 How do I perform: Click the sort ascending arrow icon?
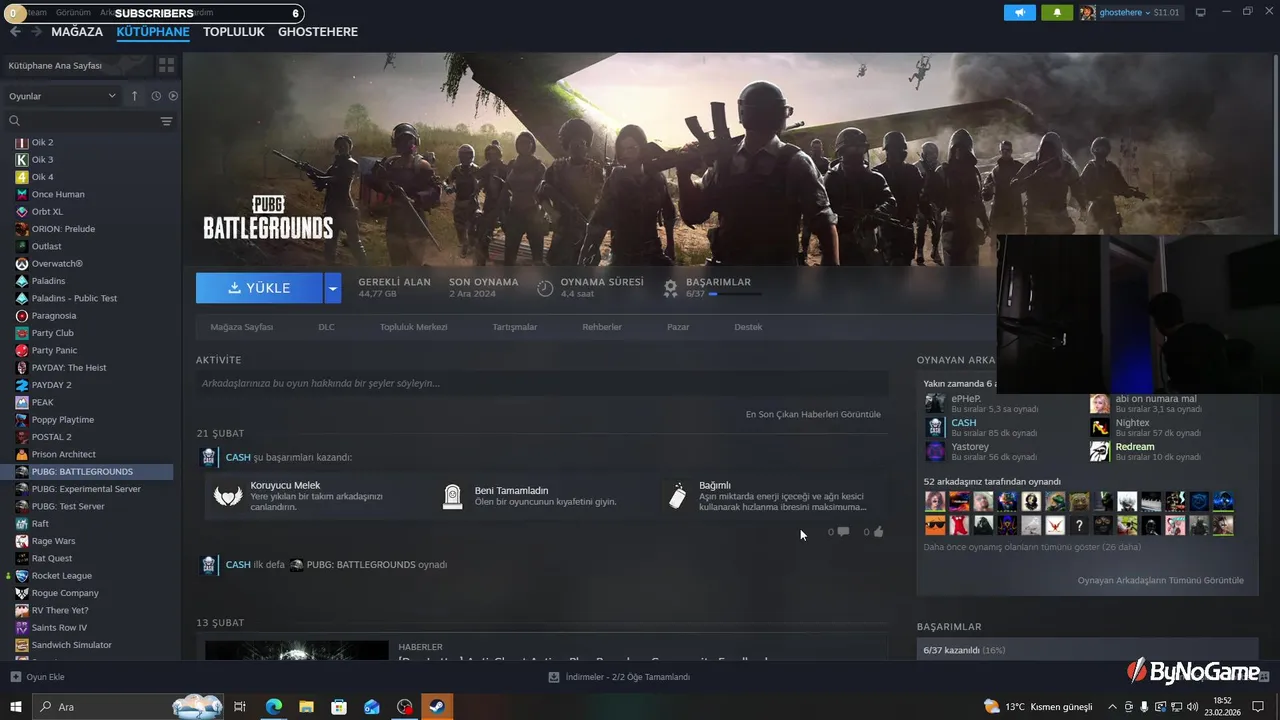[x=135, y=96]
